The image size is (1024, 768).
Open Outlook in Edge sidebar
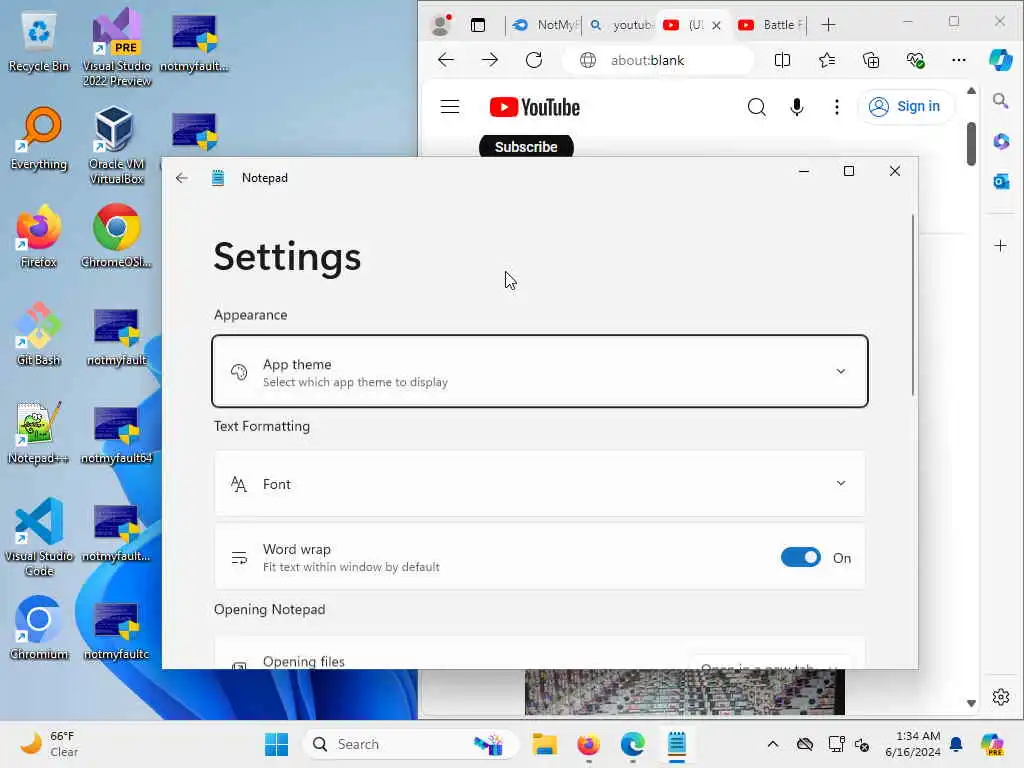click(x=1000, y=181)
